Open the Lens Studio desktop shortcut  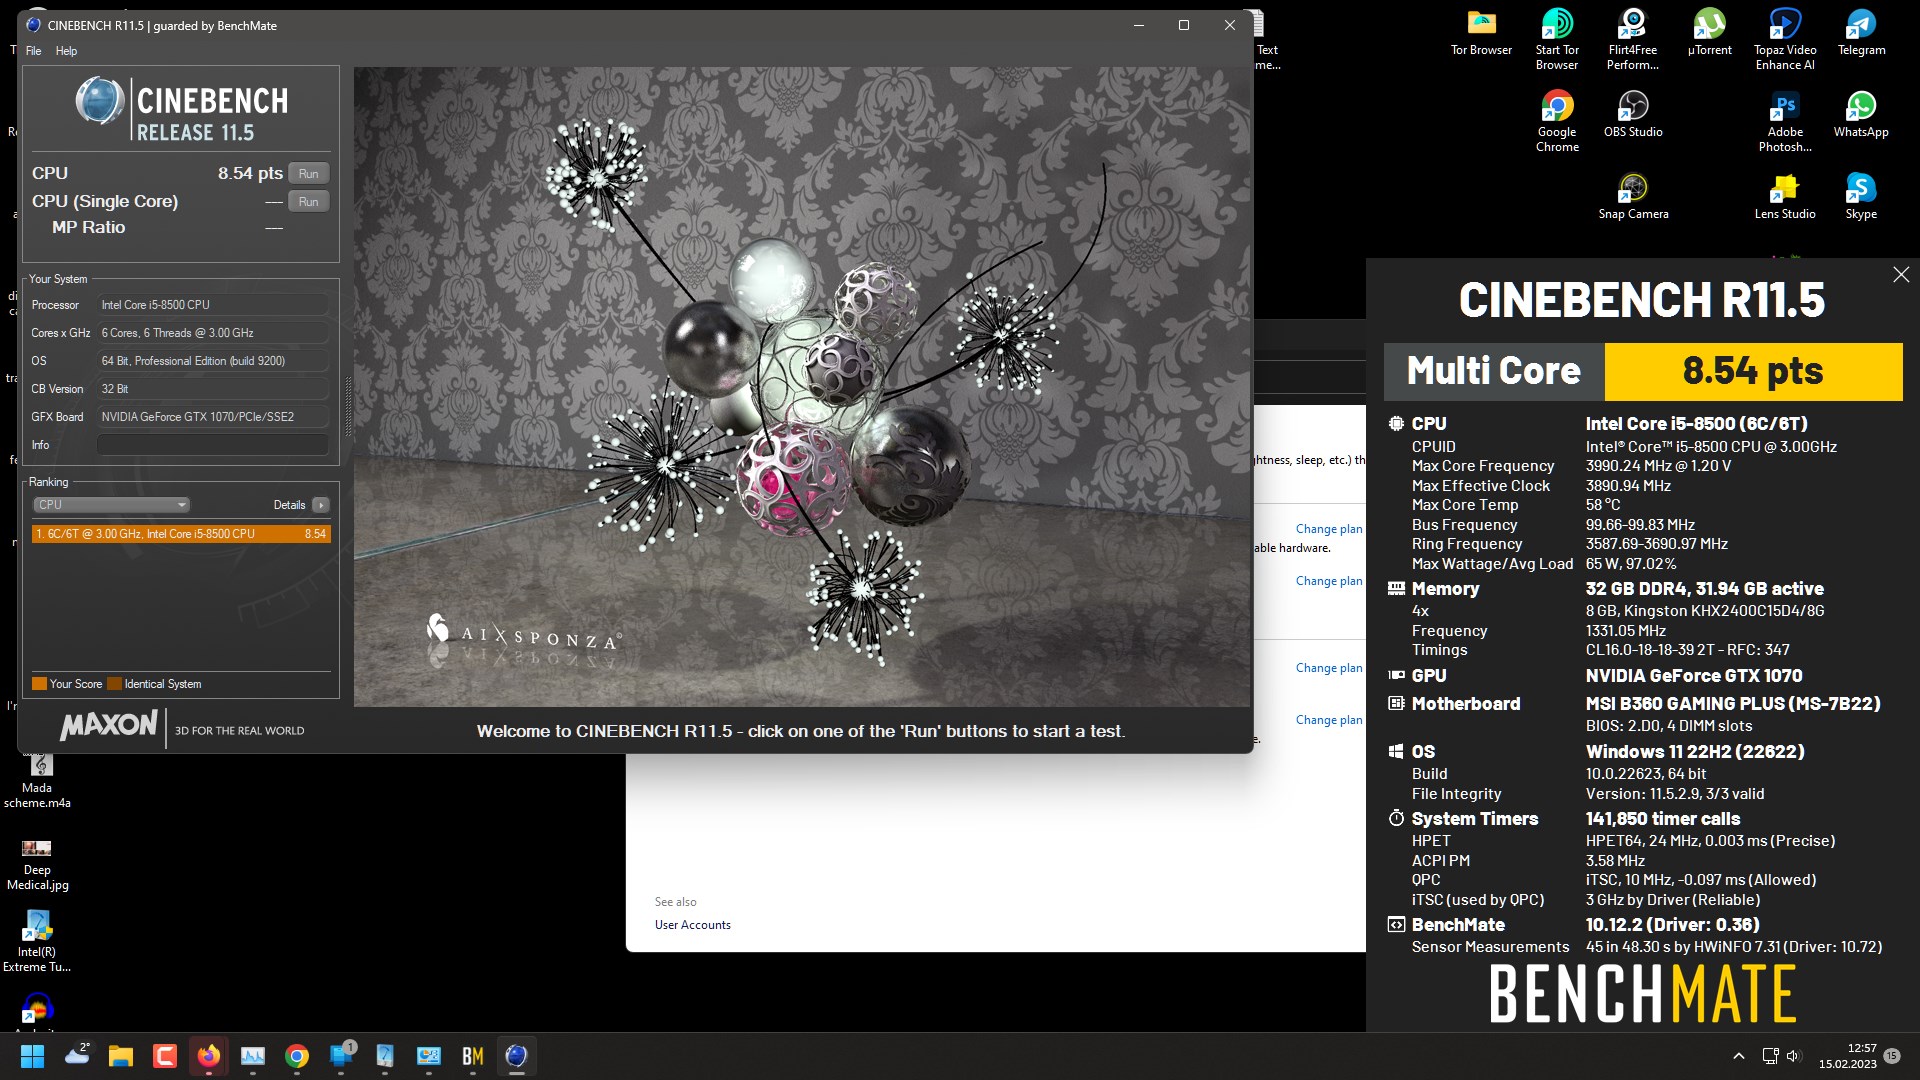pyautogui.click(x=1785, y=197)
